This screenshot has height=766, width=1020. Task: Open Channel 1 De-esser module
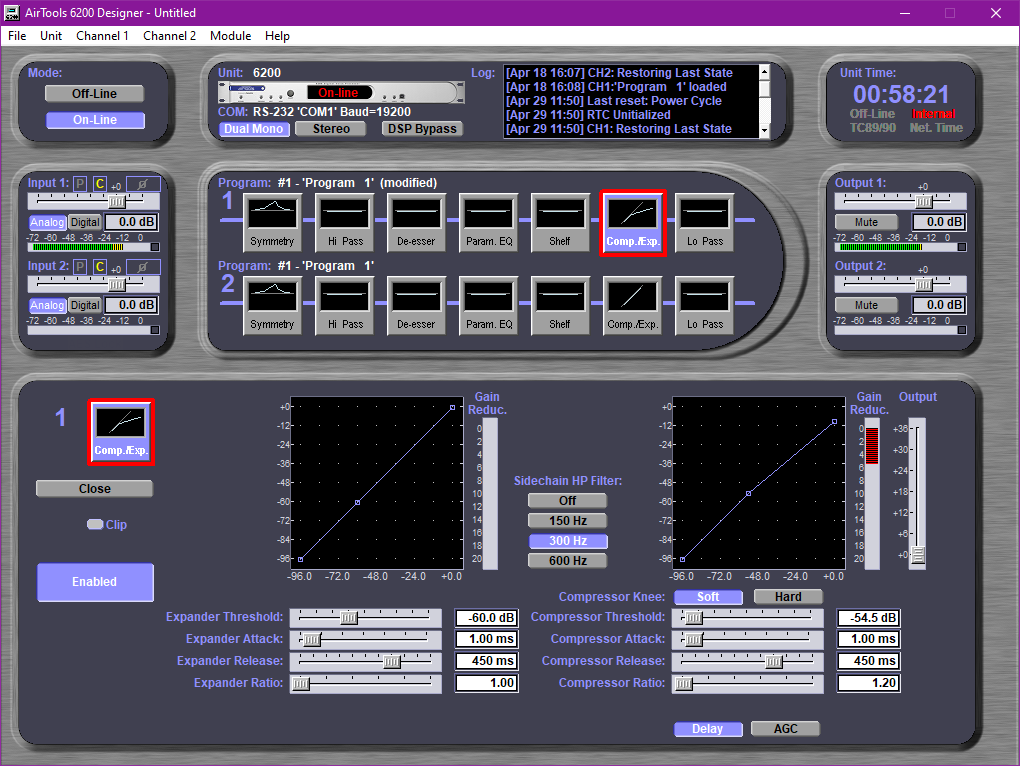(416, 223)
